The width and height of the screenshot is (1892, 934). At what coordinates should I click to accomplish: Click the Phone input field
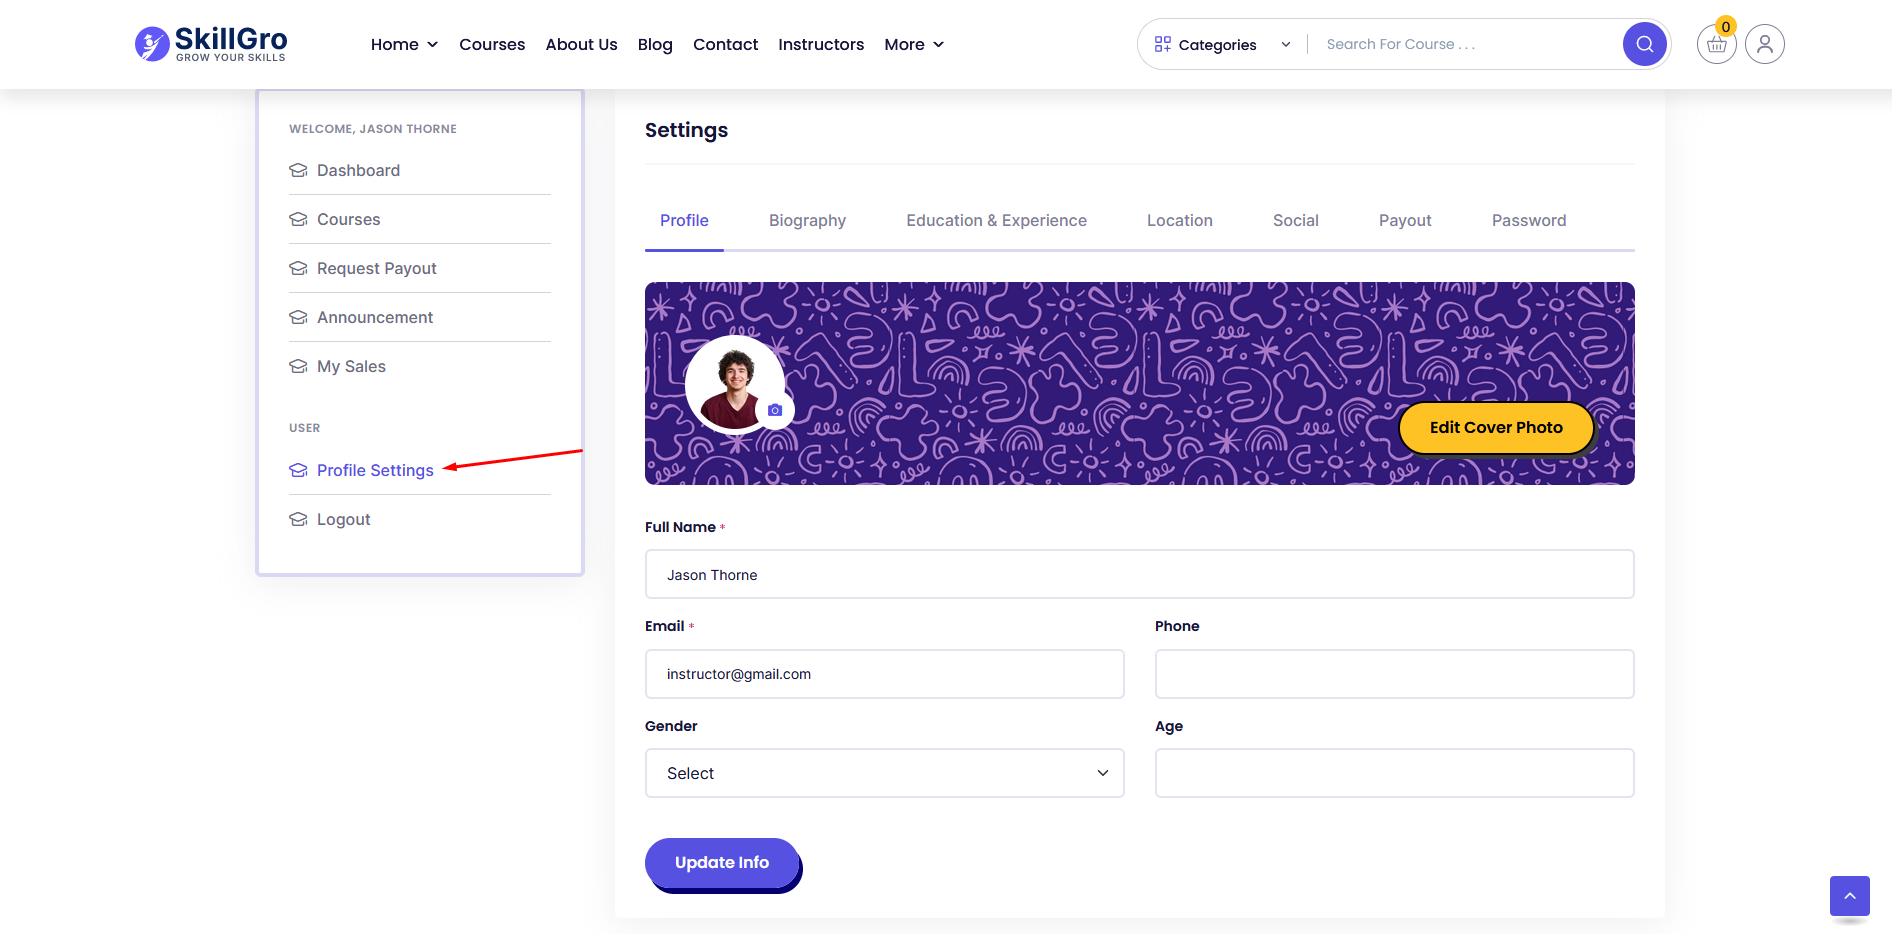(x=1395, y=674)
